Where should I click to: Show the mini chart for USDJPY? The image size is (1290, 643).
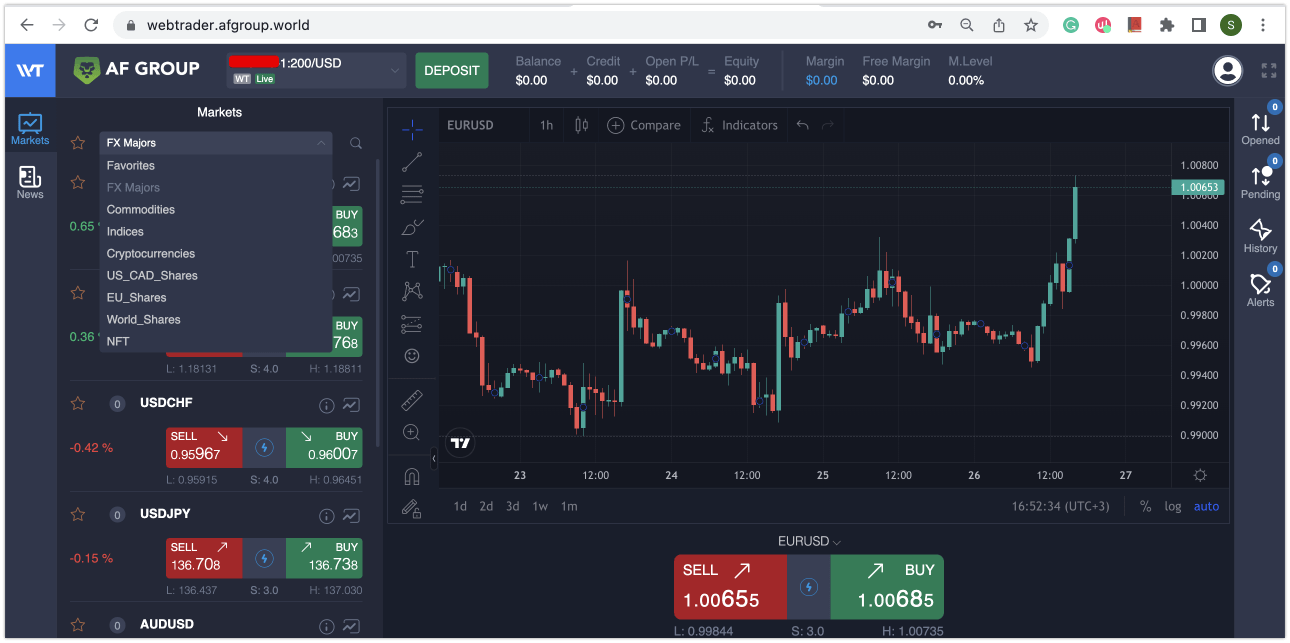click(351, 516)
